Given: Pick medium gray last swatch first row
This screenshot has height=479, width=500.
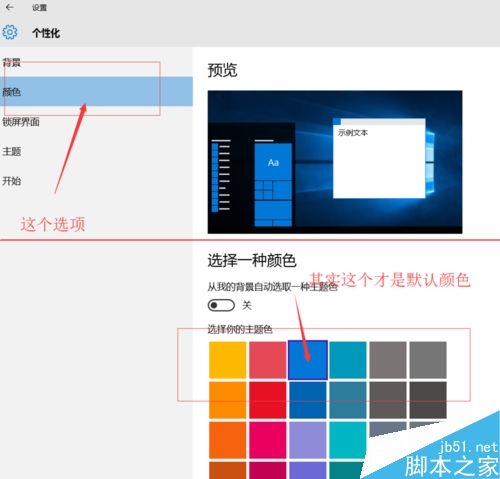Looking at the screenshot, I should click(x=428, y=360).
